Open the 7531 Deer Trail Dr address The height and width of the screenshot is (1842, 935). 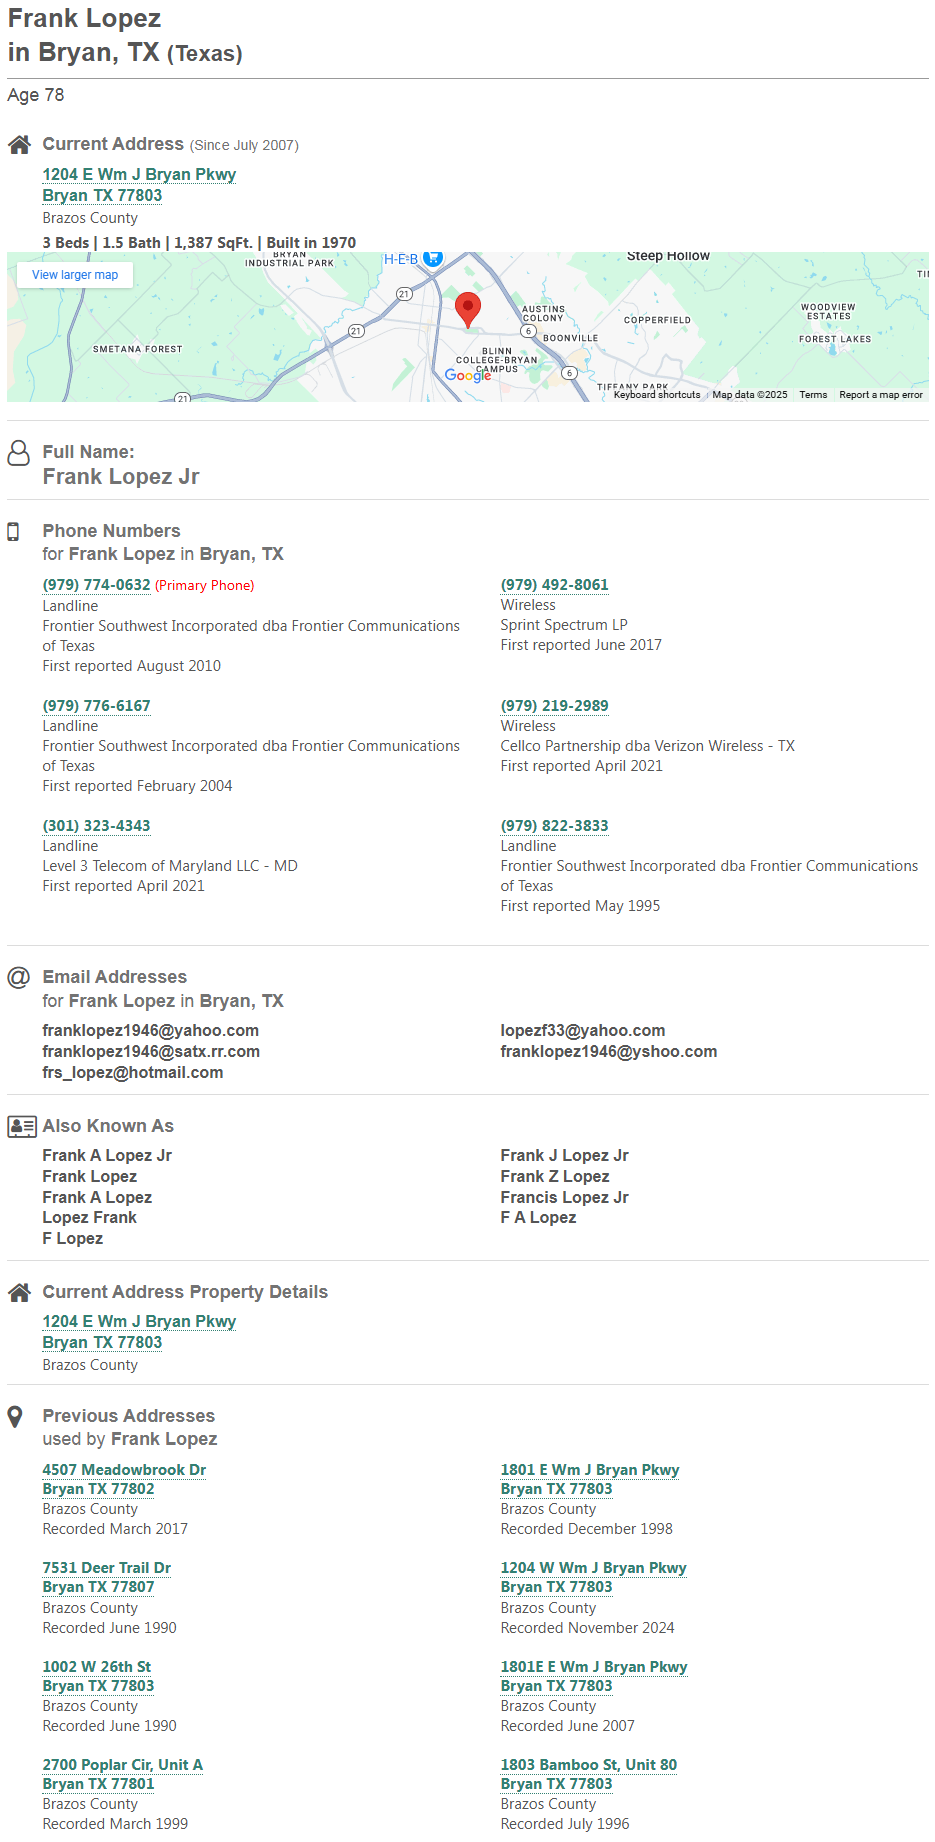[106, 1568]
